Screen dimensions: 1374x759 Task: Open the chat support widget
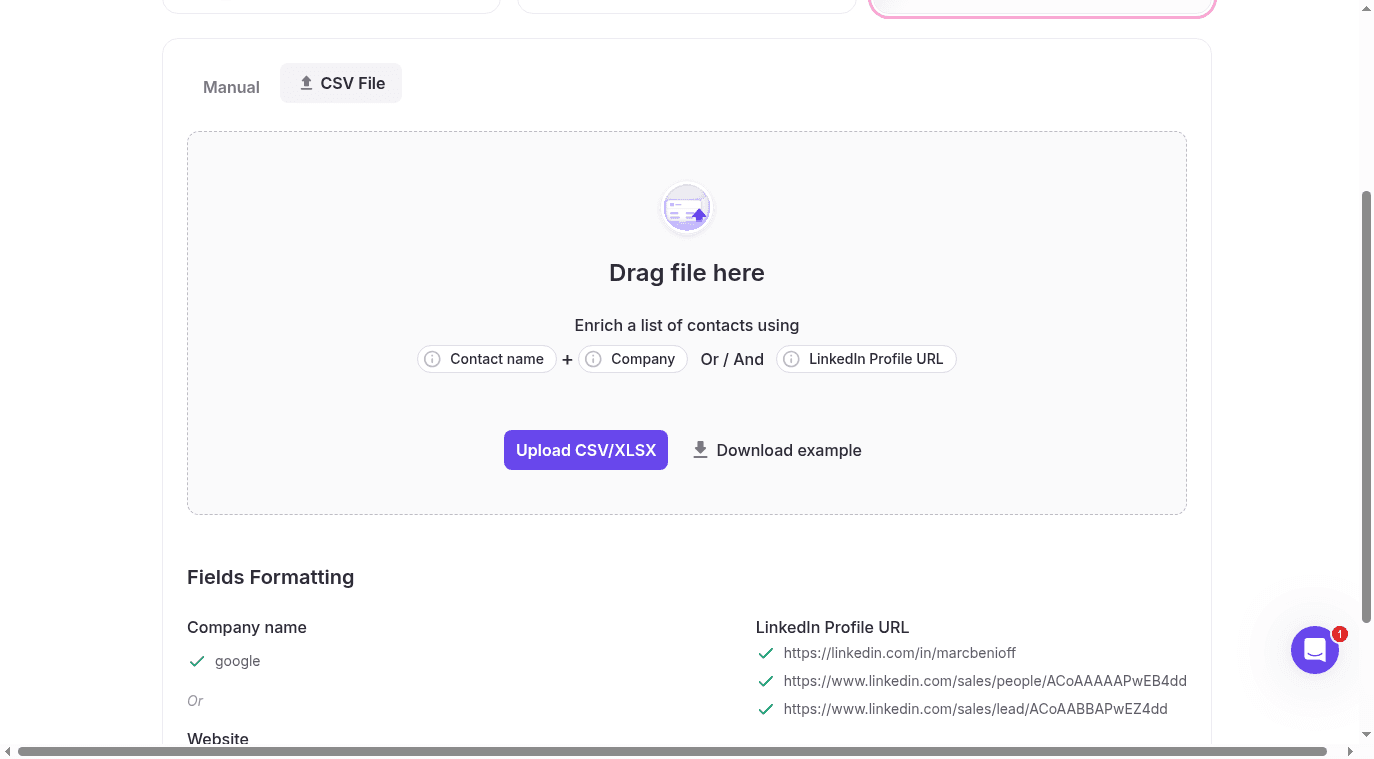click(1315, 650)
